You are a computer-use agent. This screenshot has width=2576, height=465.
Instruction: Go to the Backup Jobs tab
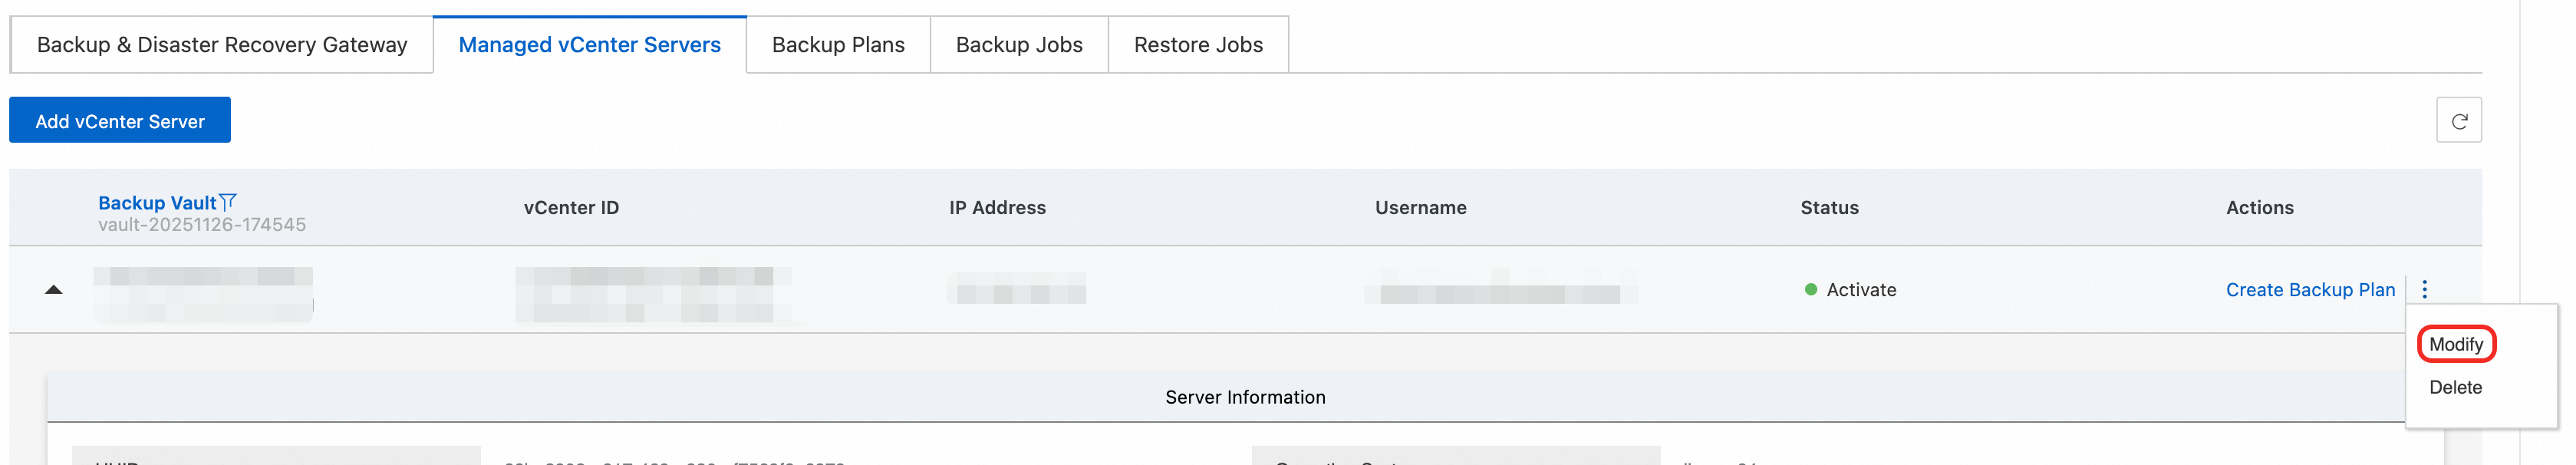pos(1019,45)
